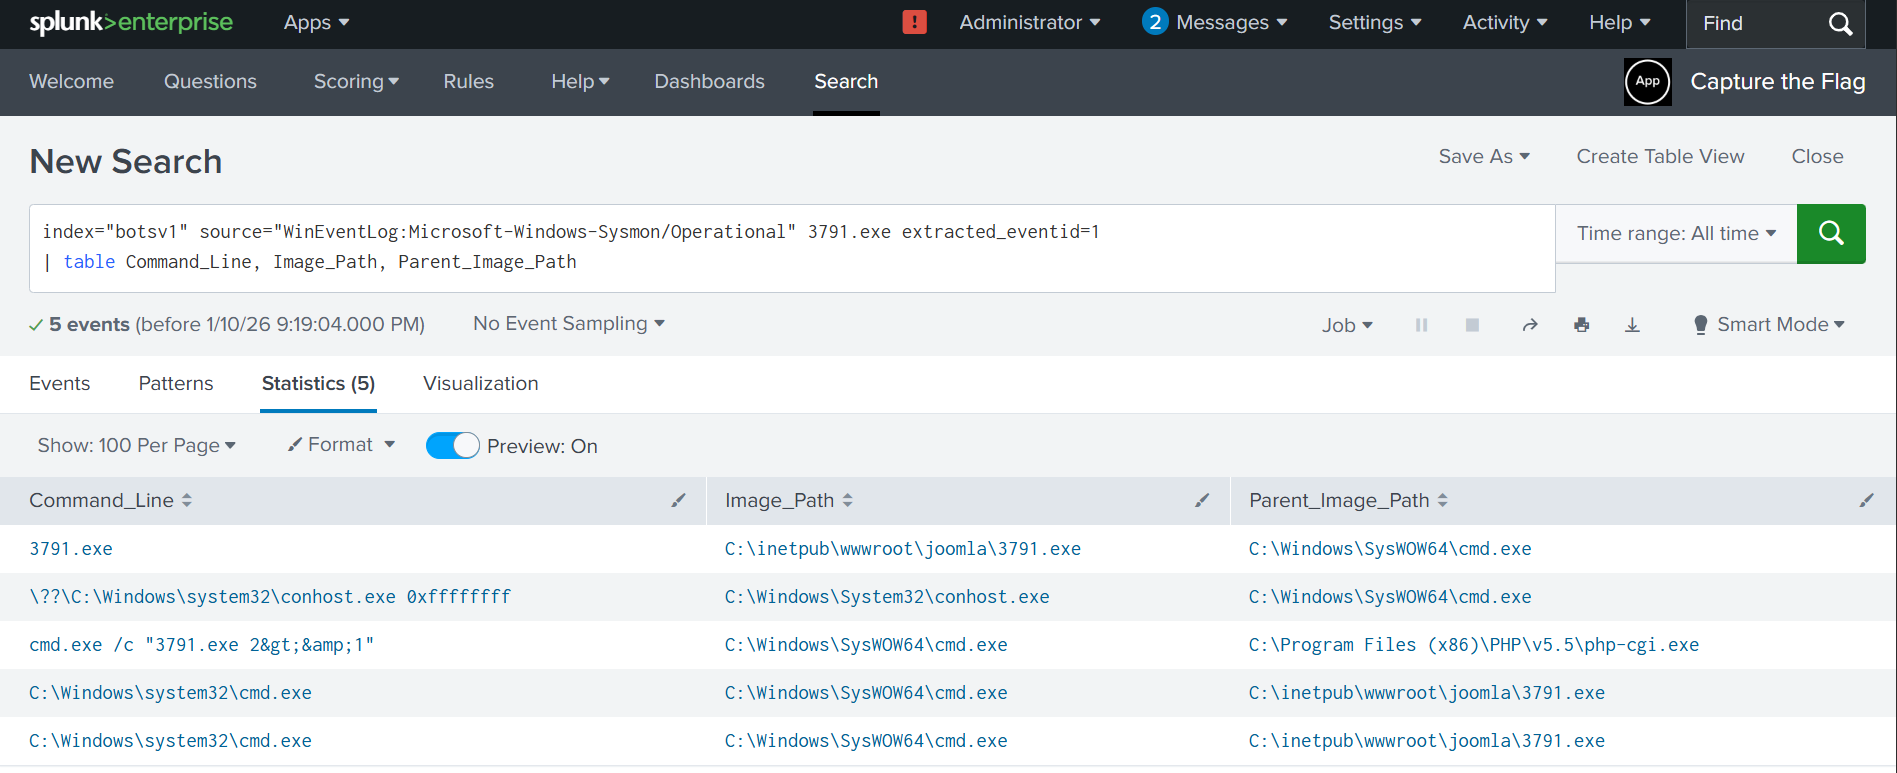Expand the Show 100 Per Page dropdown
The height and width of the screenshot is (773, 1897).
point(136,446)
